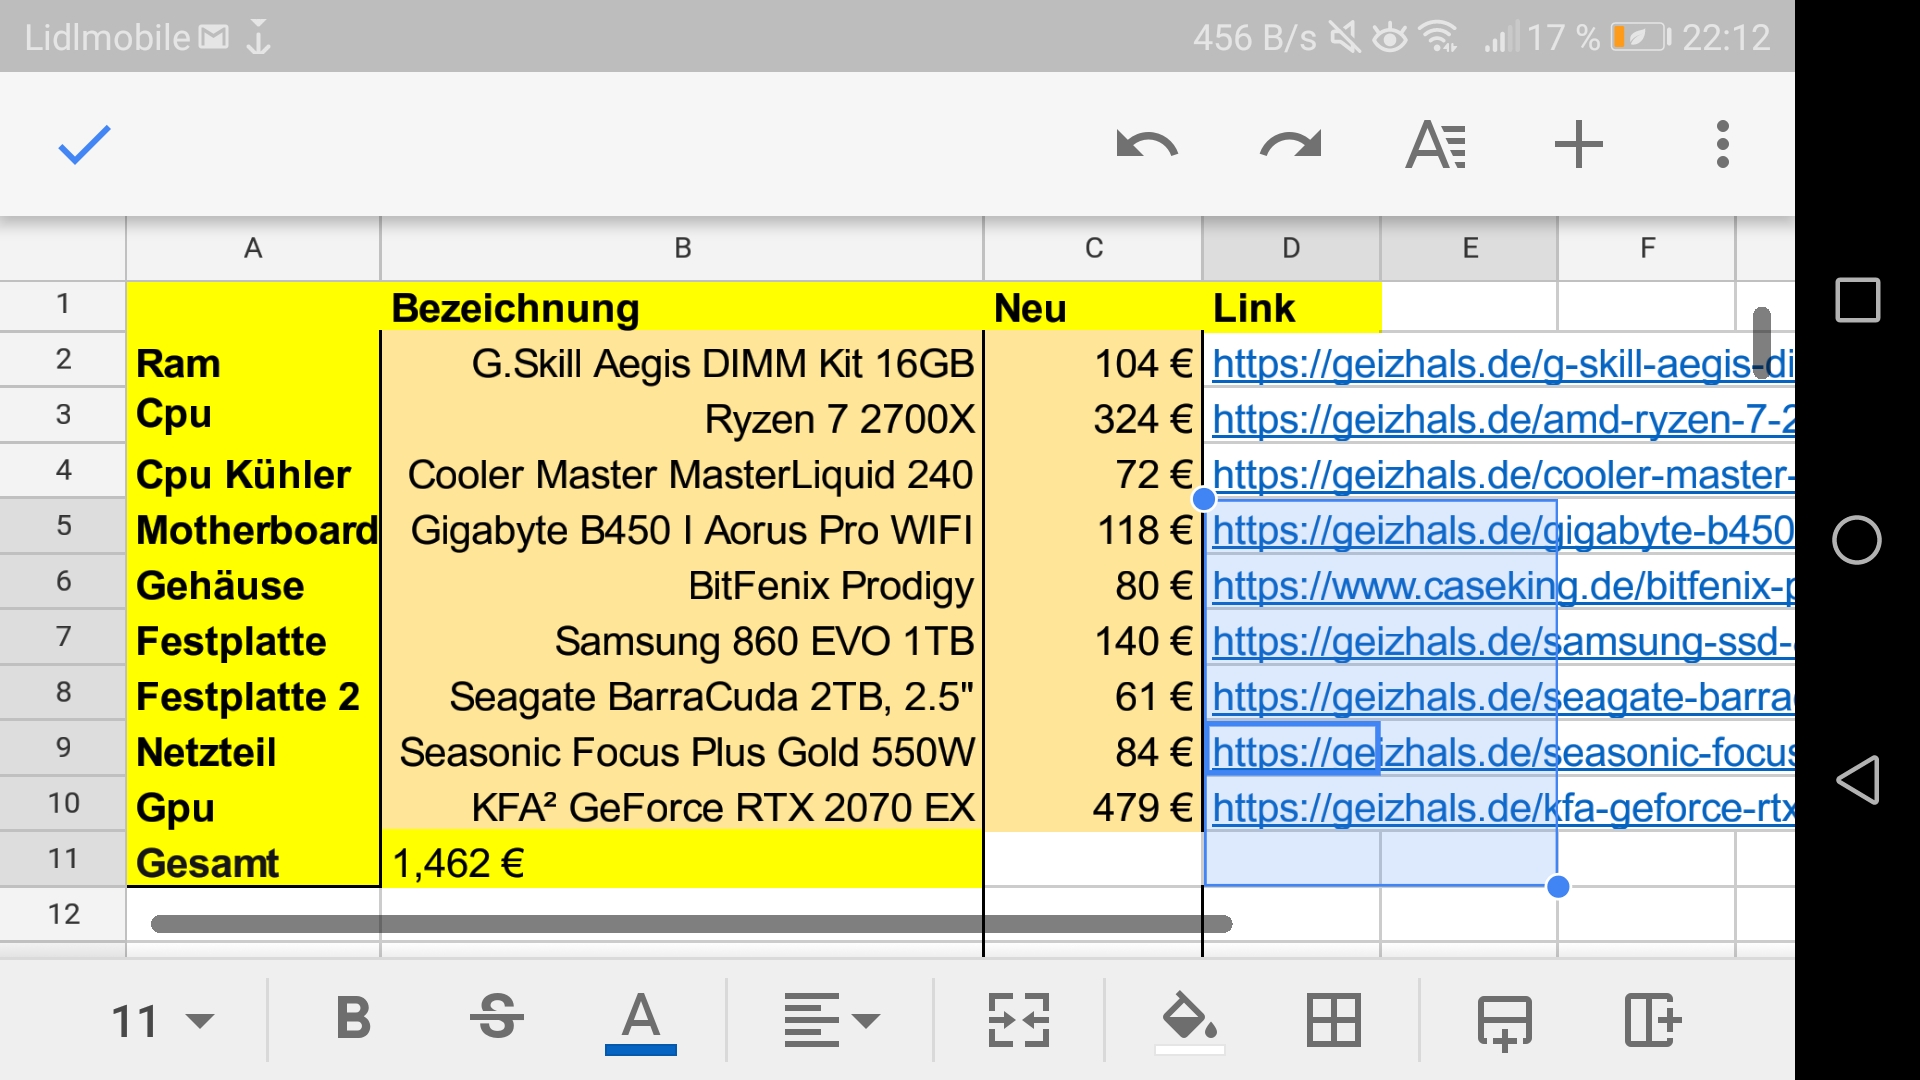Tap the blue checkmark to confirm editing
The width and height of the screenshot is (1920, 1080).
[84, 145]
